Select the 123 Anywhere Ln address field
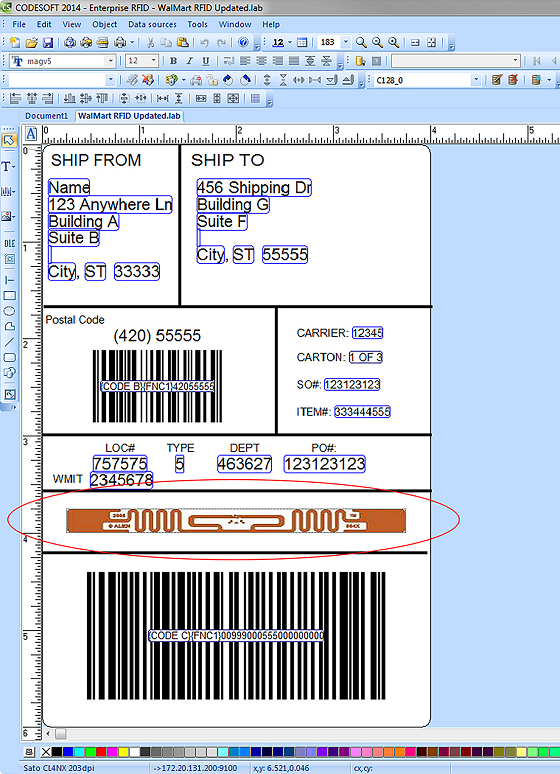The image size is (560, 774). click(x=110, y=204)
